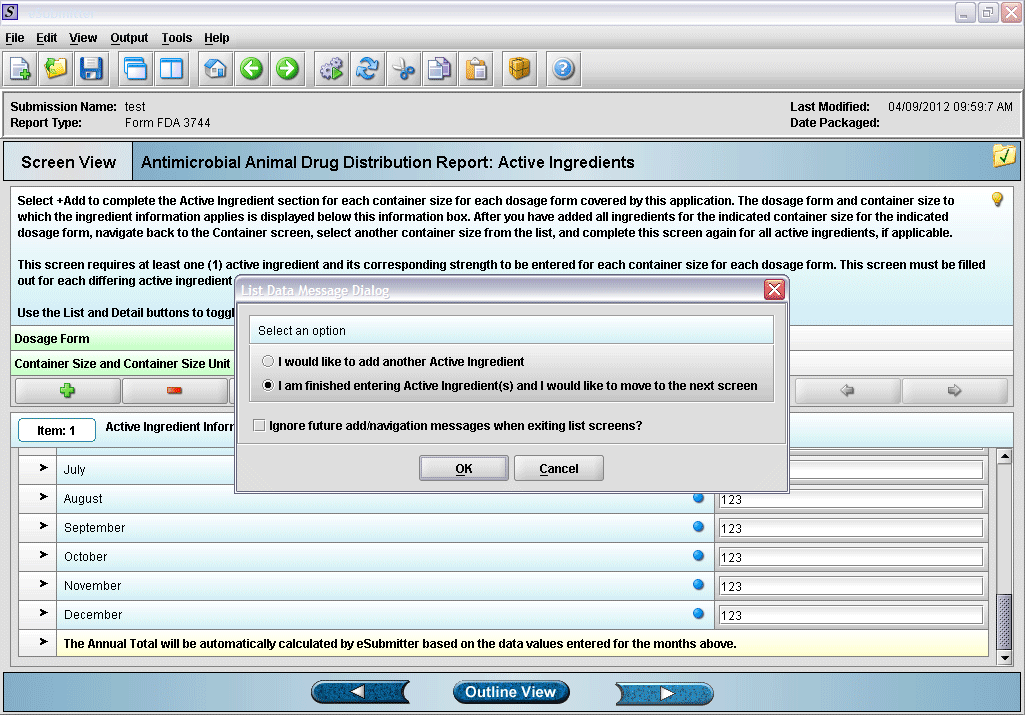Select 'add another Active Ingredient' radio option

267,362
